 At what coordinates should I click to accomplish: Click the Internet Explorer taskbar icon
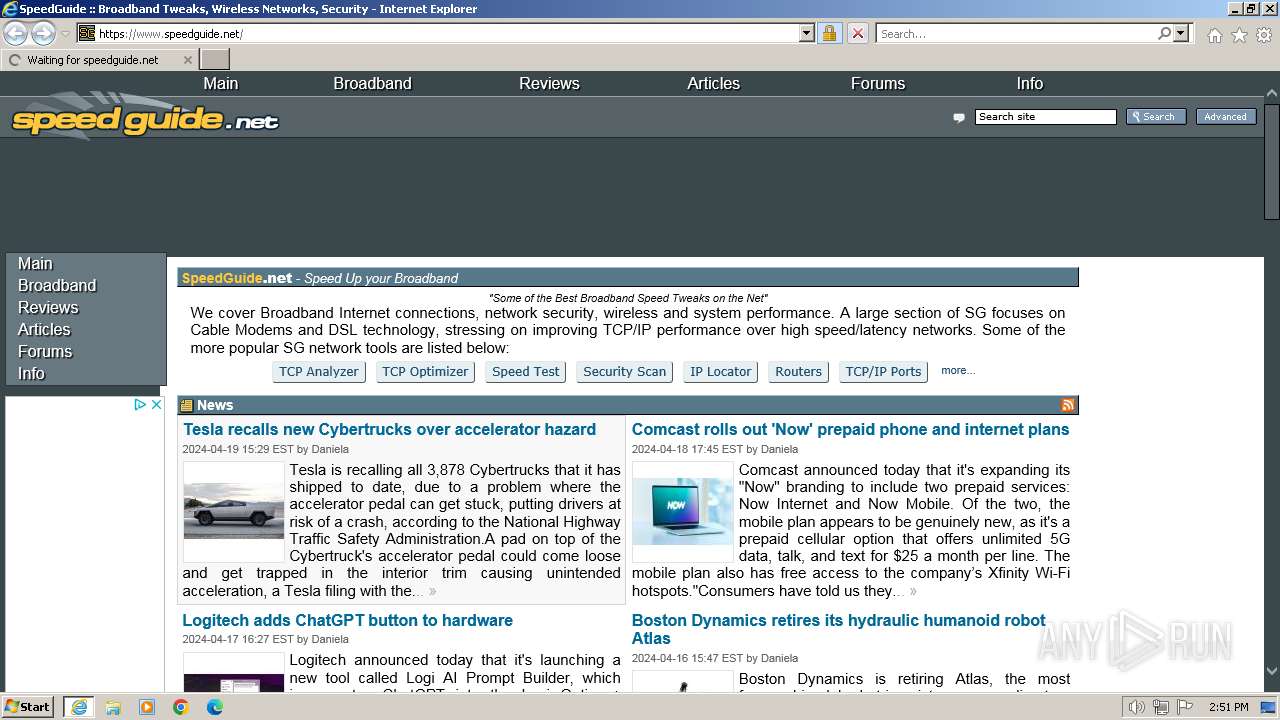pyautogui.click(x=79, y=707)
